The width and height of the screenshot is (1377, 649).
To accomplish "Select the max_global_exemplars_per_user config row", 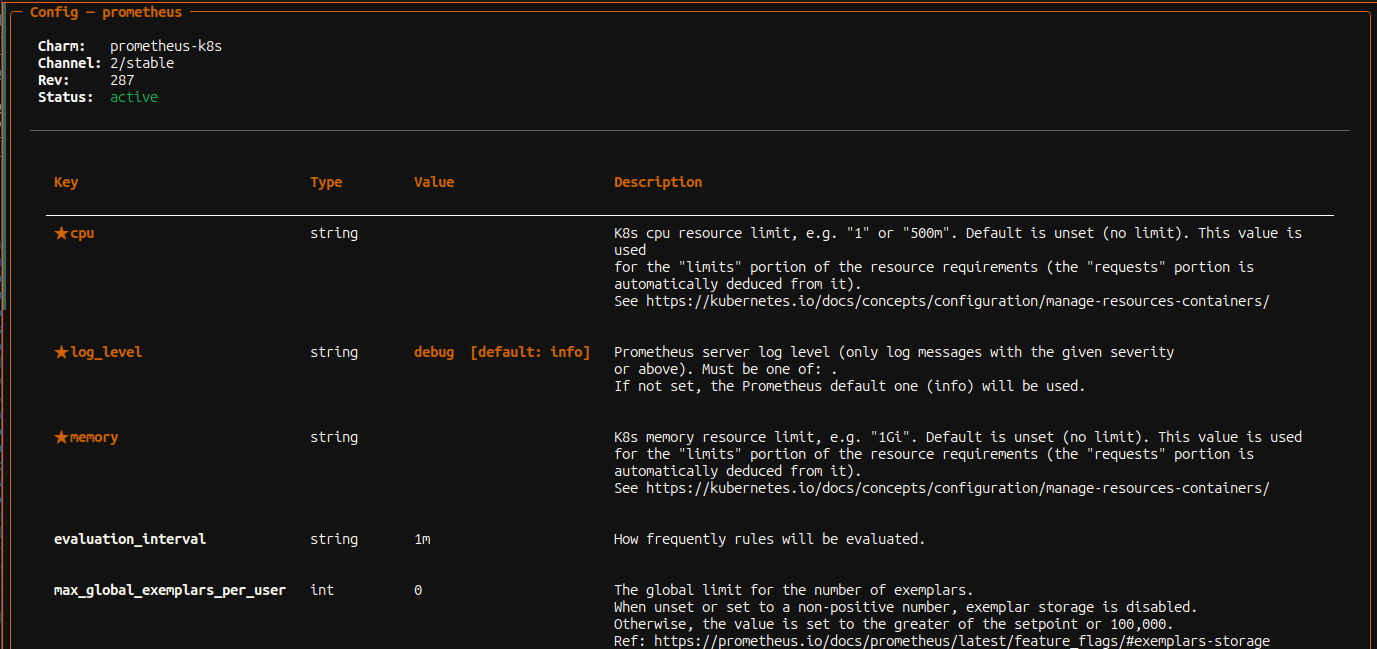I will (x=169, y=590).
